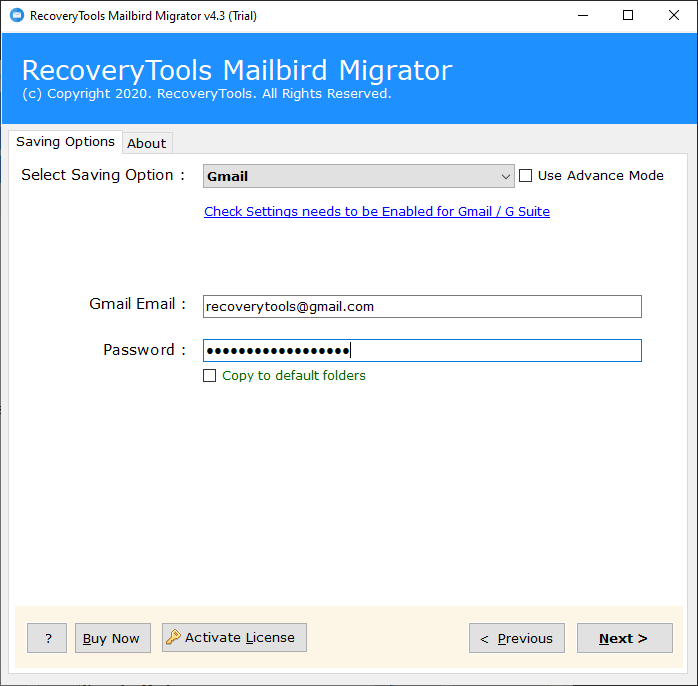This screenshot has height=686, width=698.
Task: Click the Select Saving Option label
Action: point(103,175)
